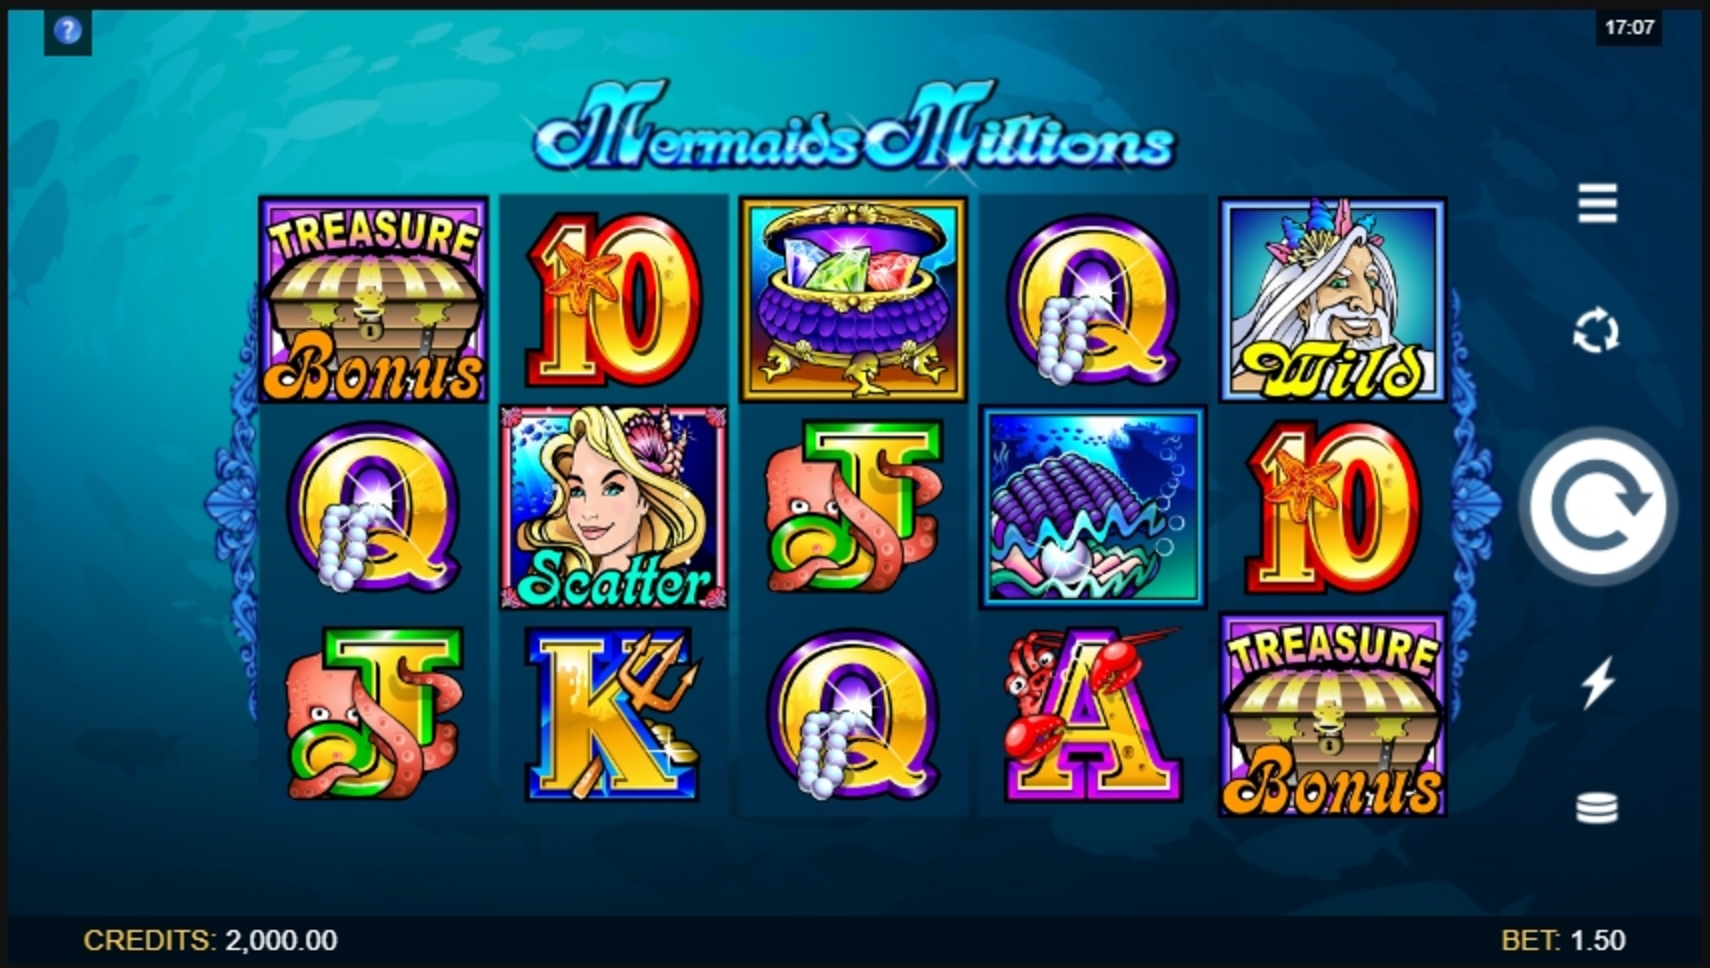Toggle the autoplay circular arrows icon
Screen dimensions: 1710x968
1596,331
